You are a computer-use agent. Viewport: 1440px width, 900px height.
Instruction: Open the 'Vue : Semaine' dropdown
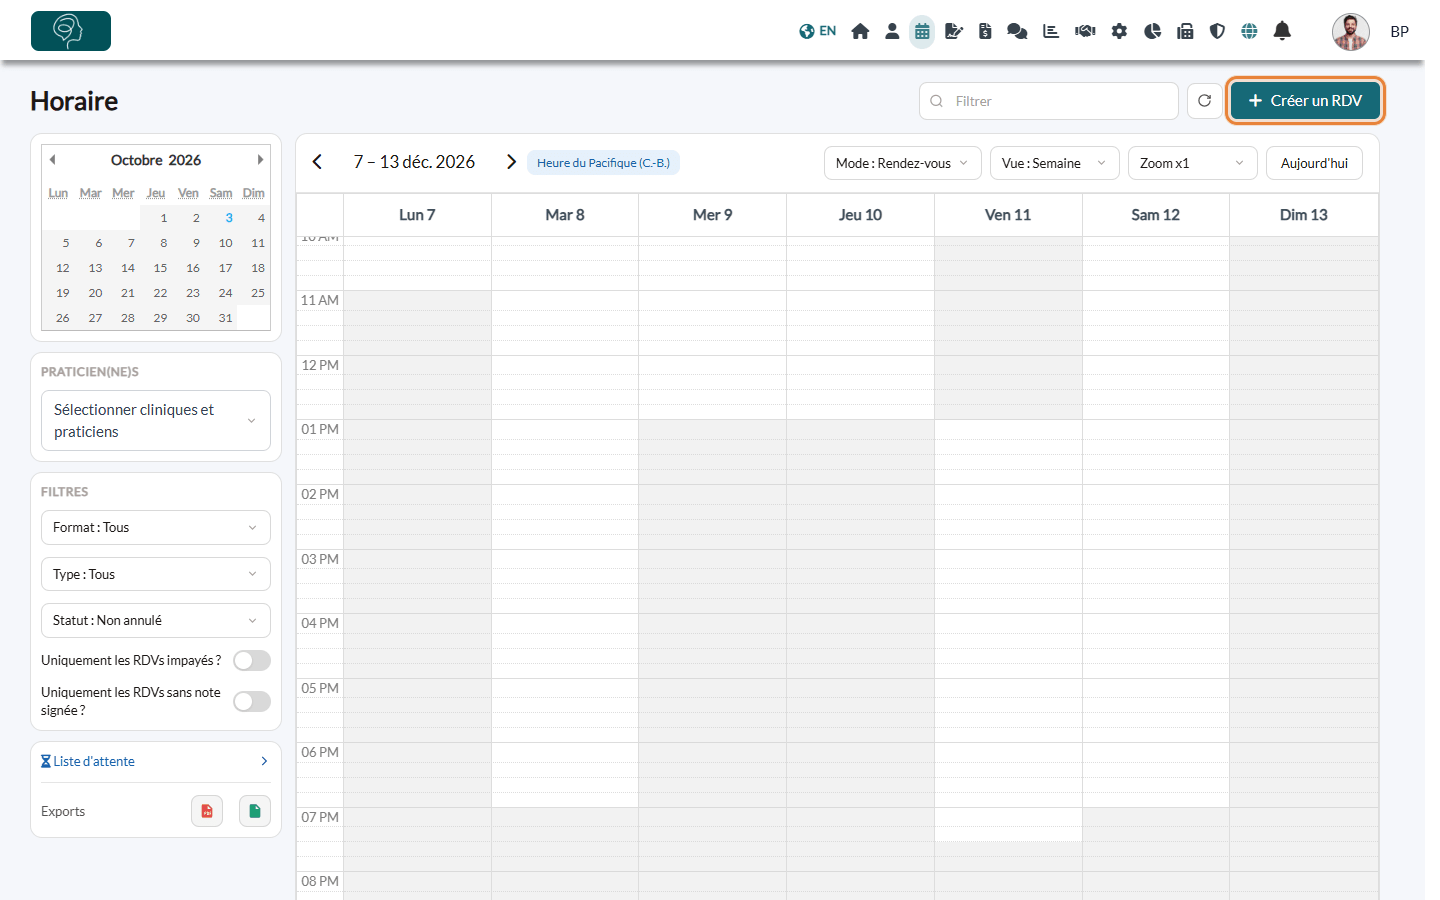pos(1055,163)
